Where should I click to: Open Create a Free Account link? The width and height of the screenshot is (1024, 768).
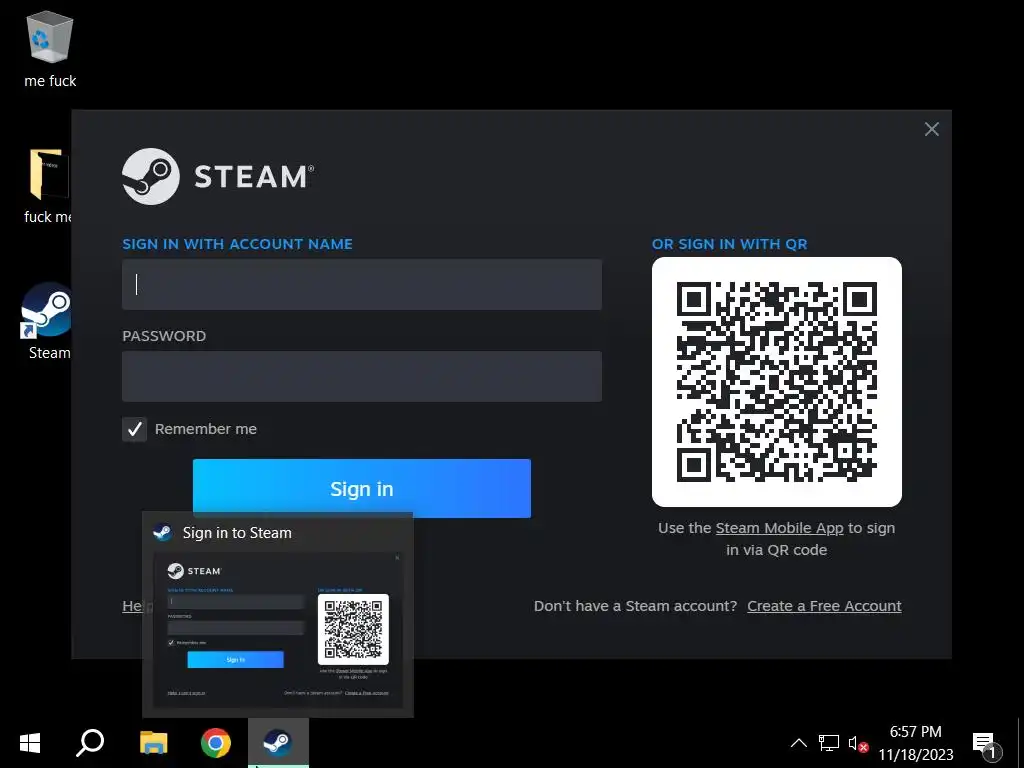coord(824,606)
